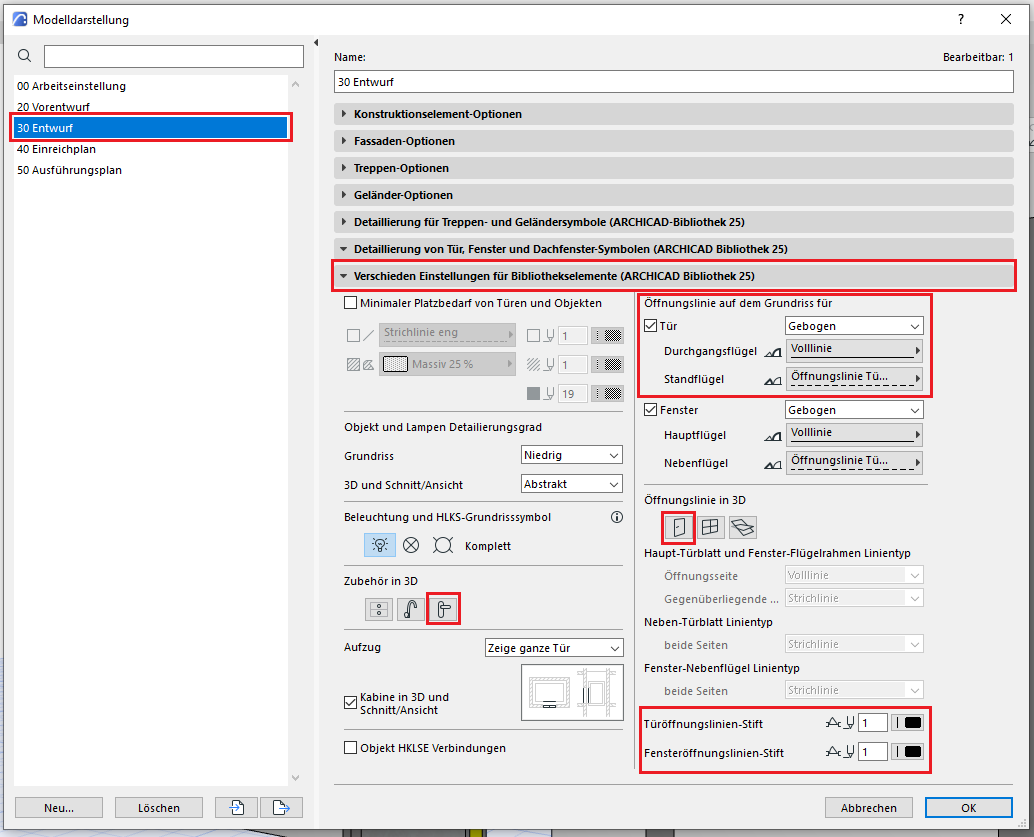Viewport: 1034px width, 837px height.
Task: Click the Neu... button
Action: 59,807
